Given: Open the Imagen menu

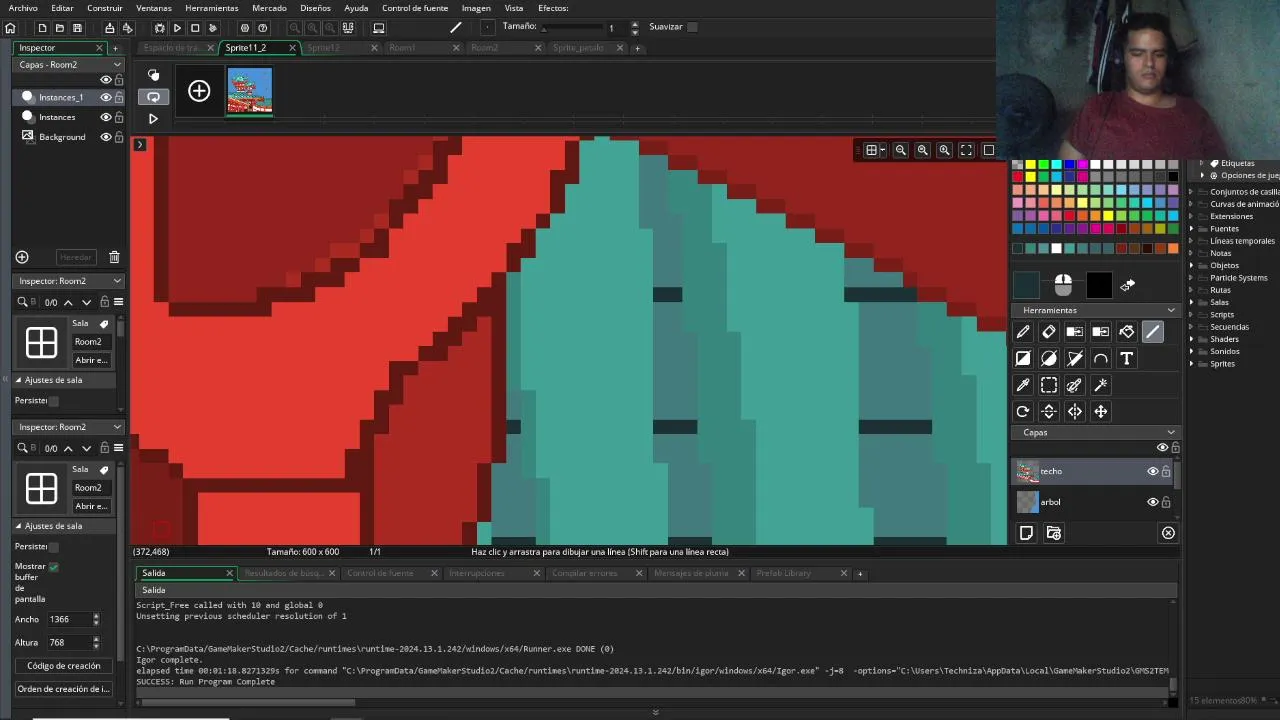Looking at the screenshot, I should pyautogui.click(x=476, y=8).
